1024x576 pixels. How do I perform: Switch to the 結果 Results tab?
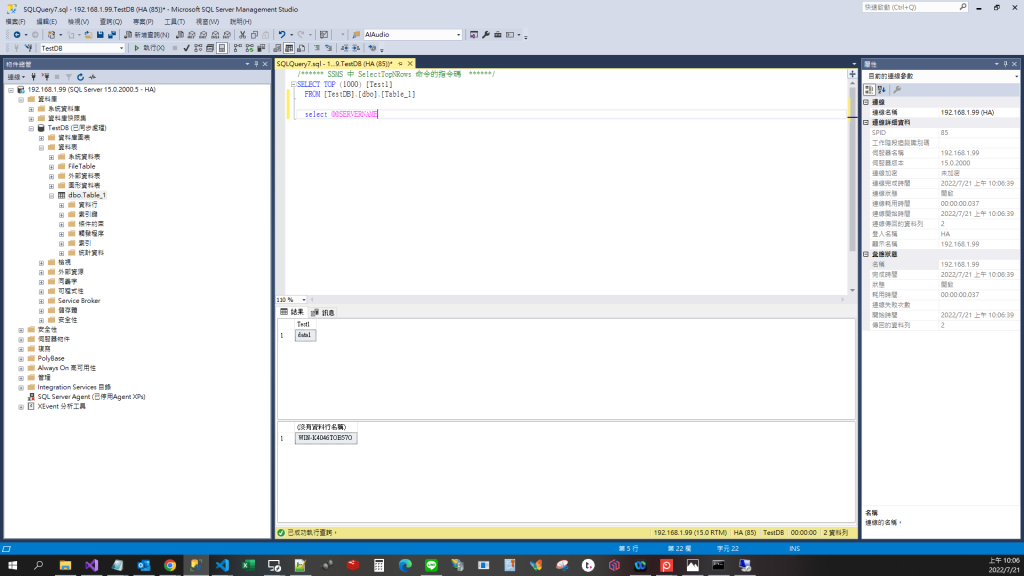(292, 312)
